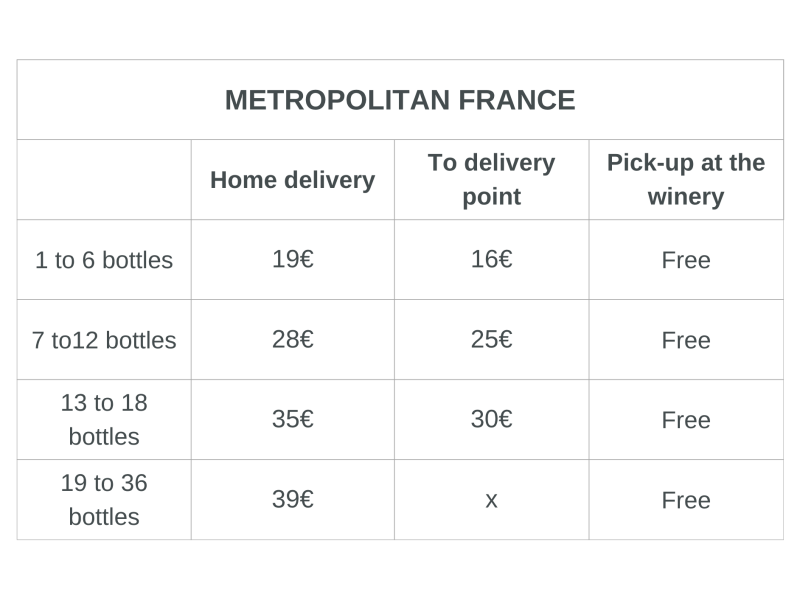Select the 13 to 18 bottles label

pos(104,420)
